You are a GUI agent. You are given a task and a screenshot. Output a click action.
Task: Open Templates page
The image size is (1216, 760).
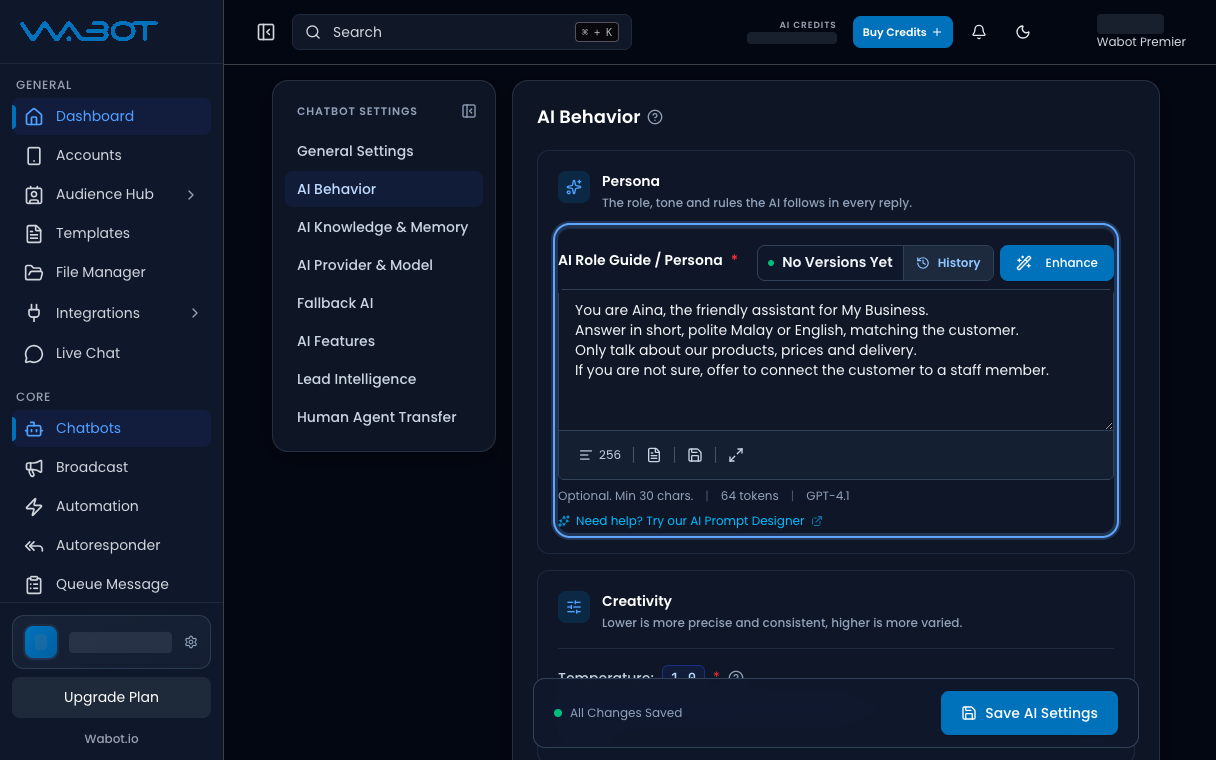[111, 233]
